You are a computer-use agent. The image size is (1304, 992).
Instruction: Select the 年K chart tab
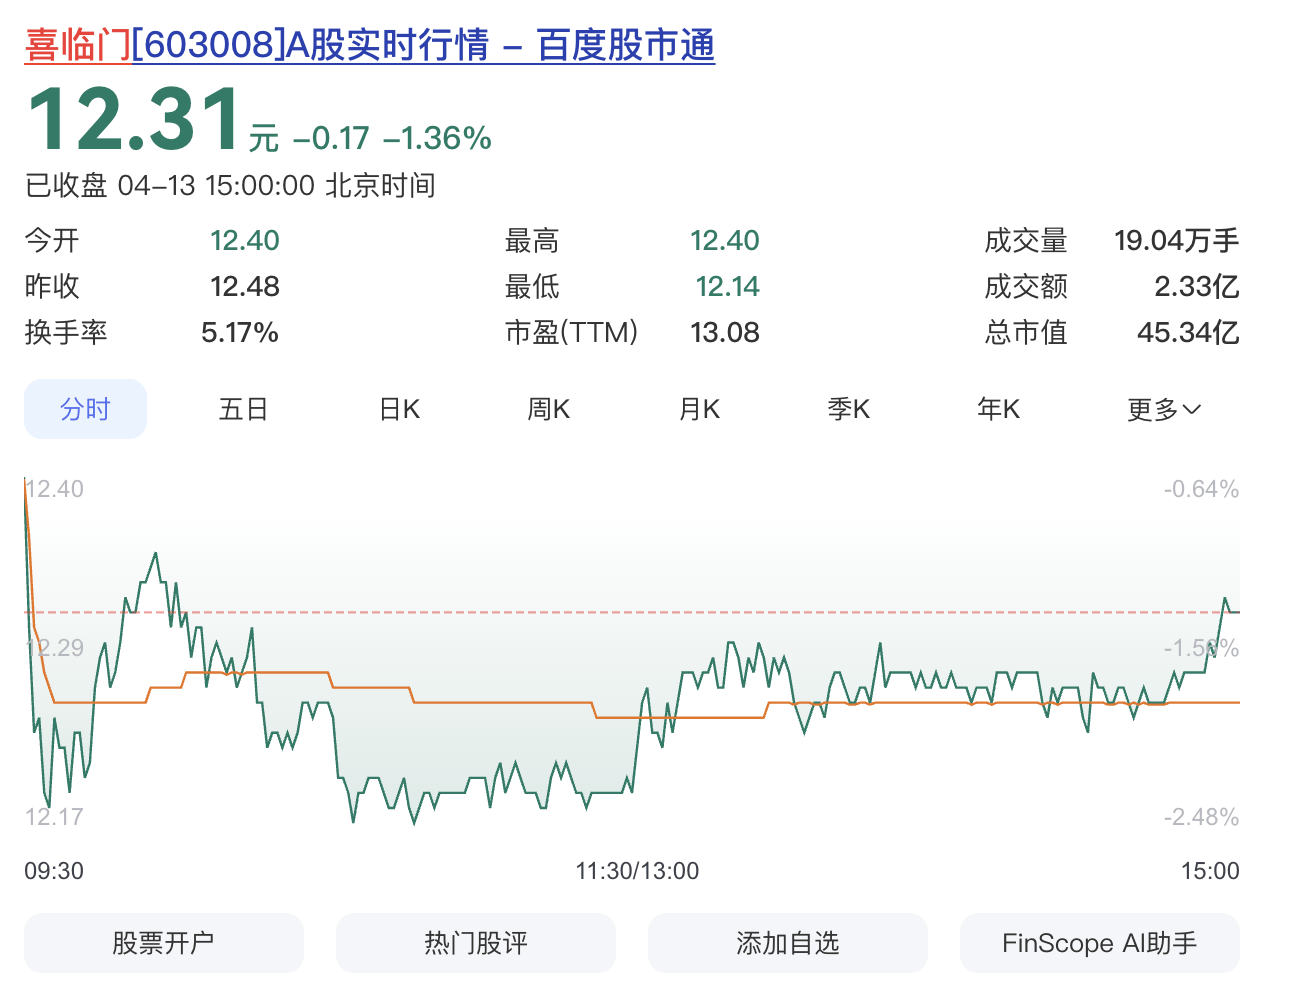pyautogui.click(x=998, y=409)
